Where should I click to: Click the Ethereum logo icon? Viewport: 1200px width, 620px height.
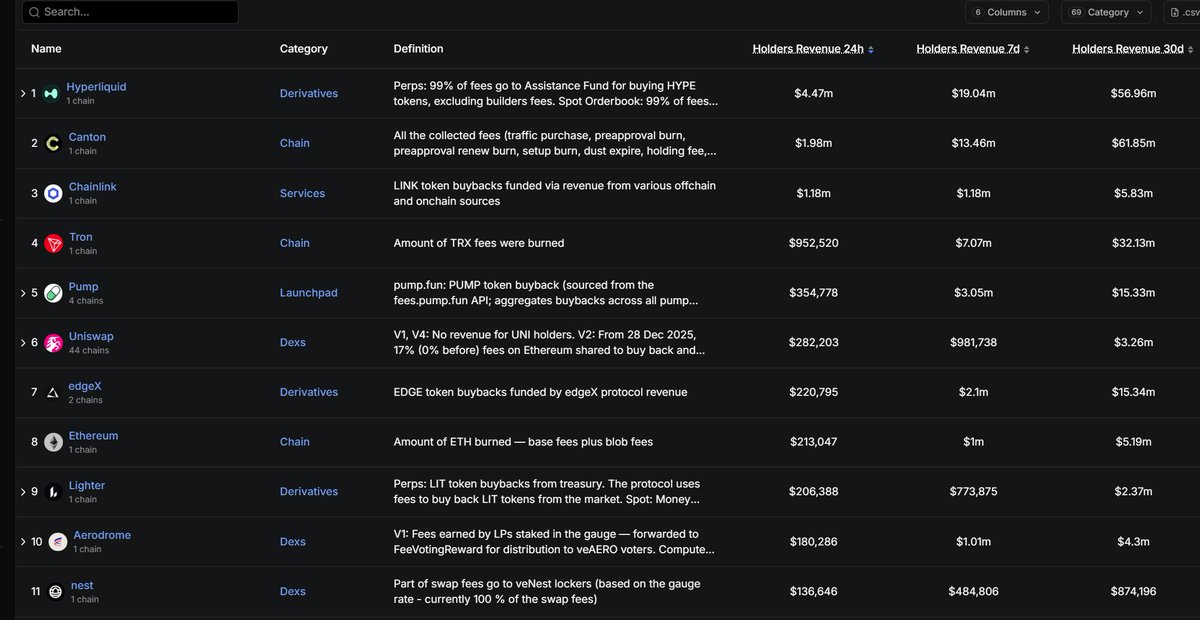[53, 442]
